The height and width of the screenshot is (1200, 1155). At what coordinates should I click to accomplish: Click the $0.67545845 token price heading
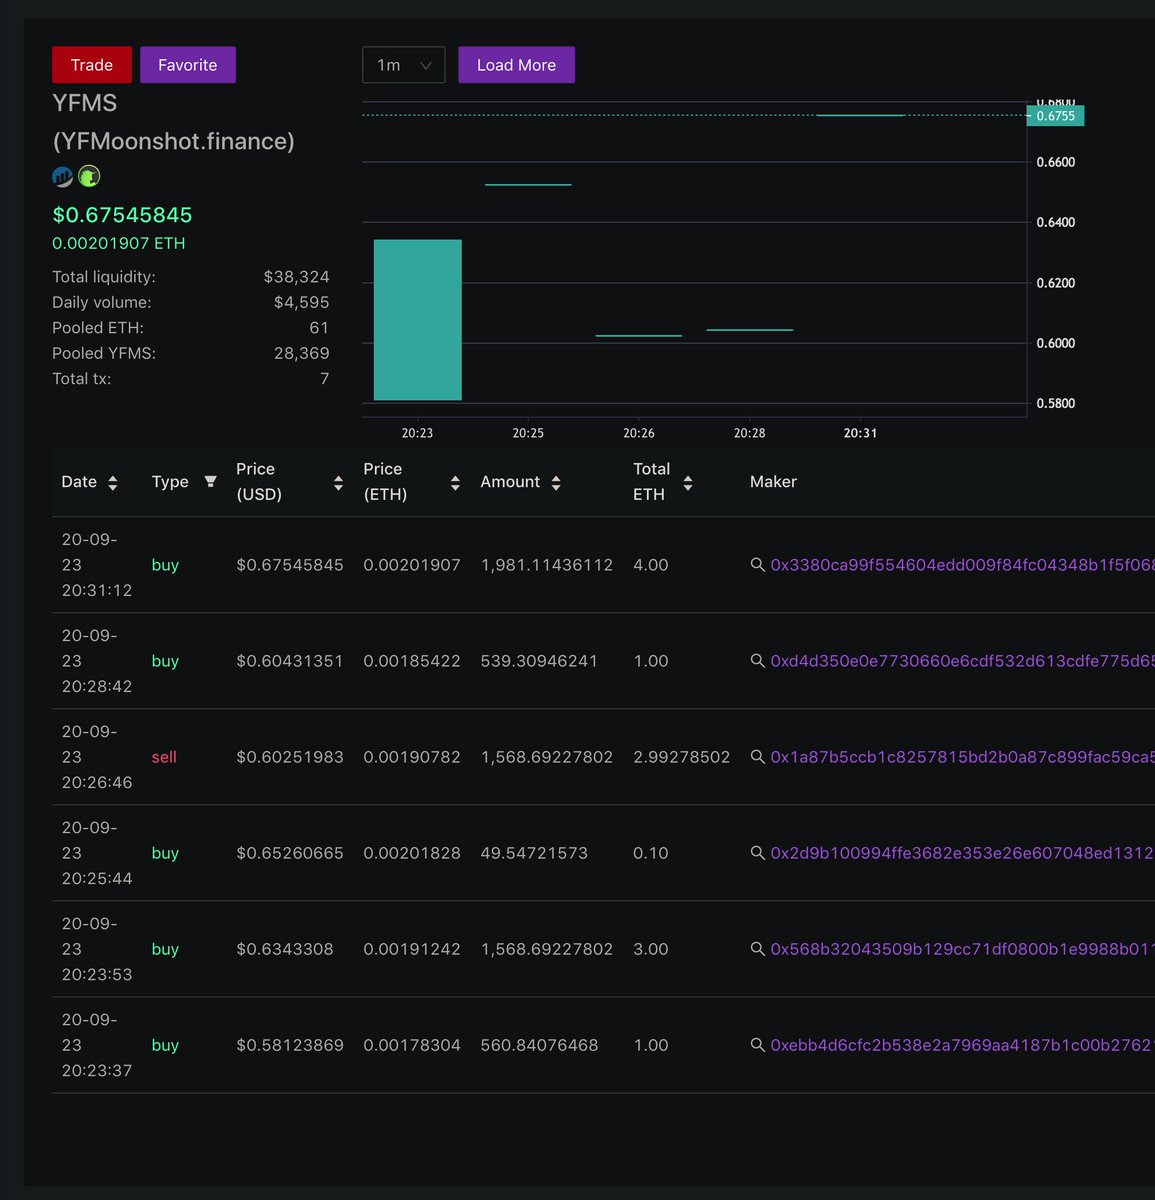[122, 215]
